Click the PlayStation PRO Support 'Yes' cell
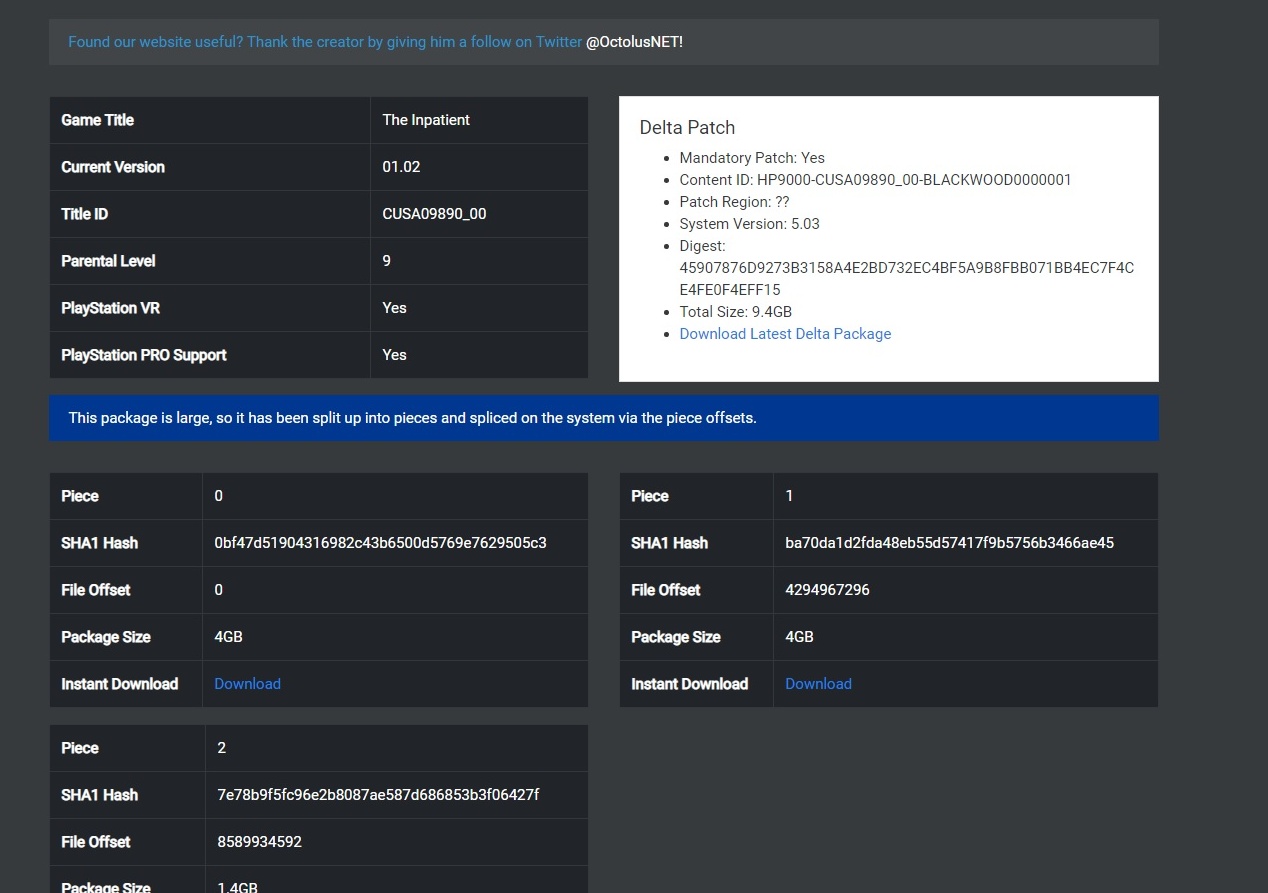Viewport: 1268px width, 893px height. 479,355
